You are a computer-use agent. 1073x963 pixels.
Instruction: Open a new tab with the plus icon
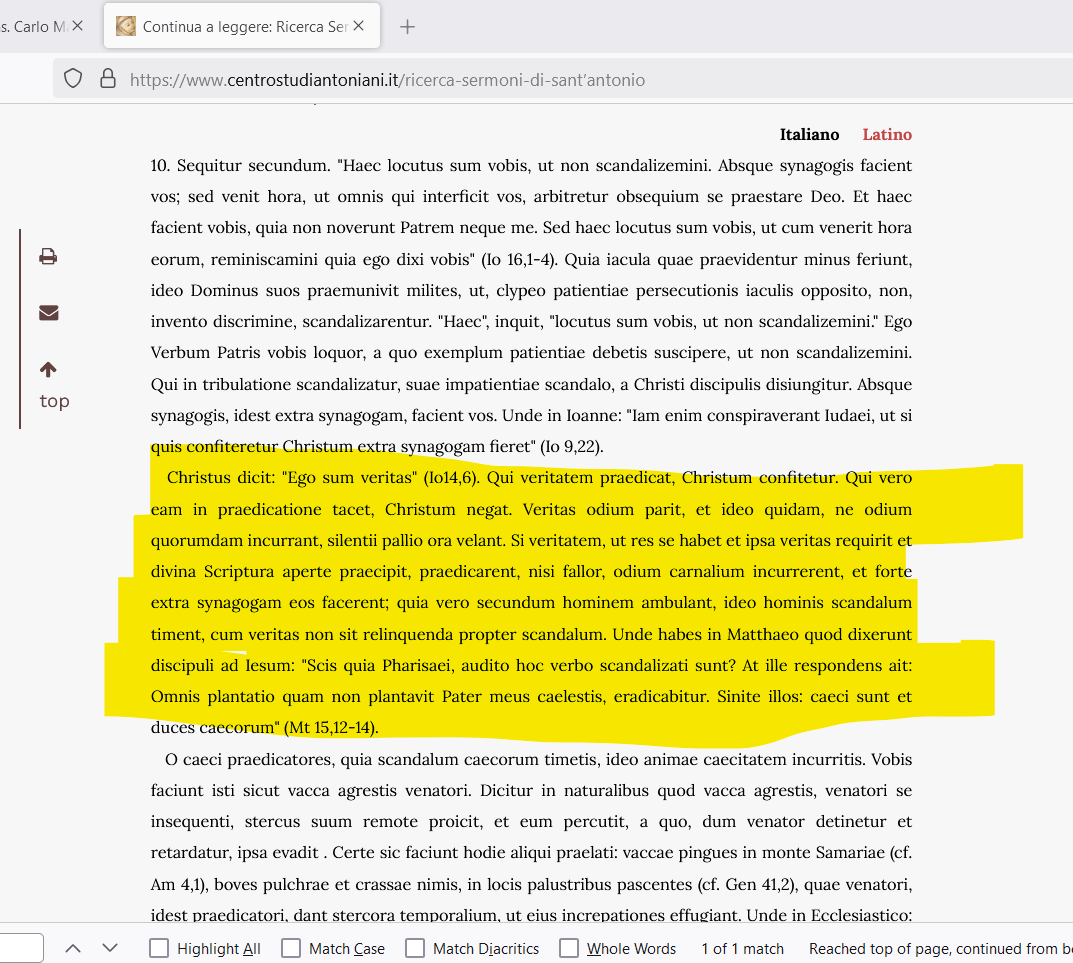(x=407, y=27)
